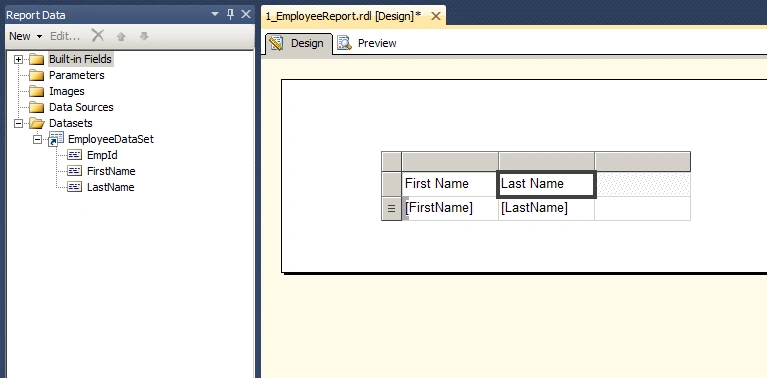
Task: Select the Data Sources folder icon
Action: 37,107
